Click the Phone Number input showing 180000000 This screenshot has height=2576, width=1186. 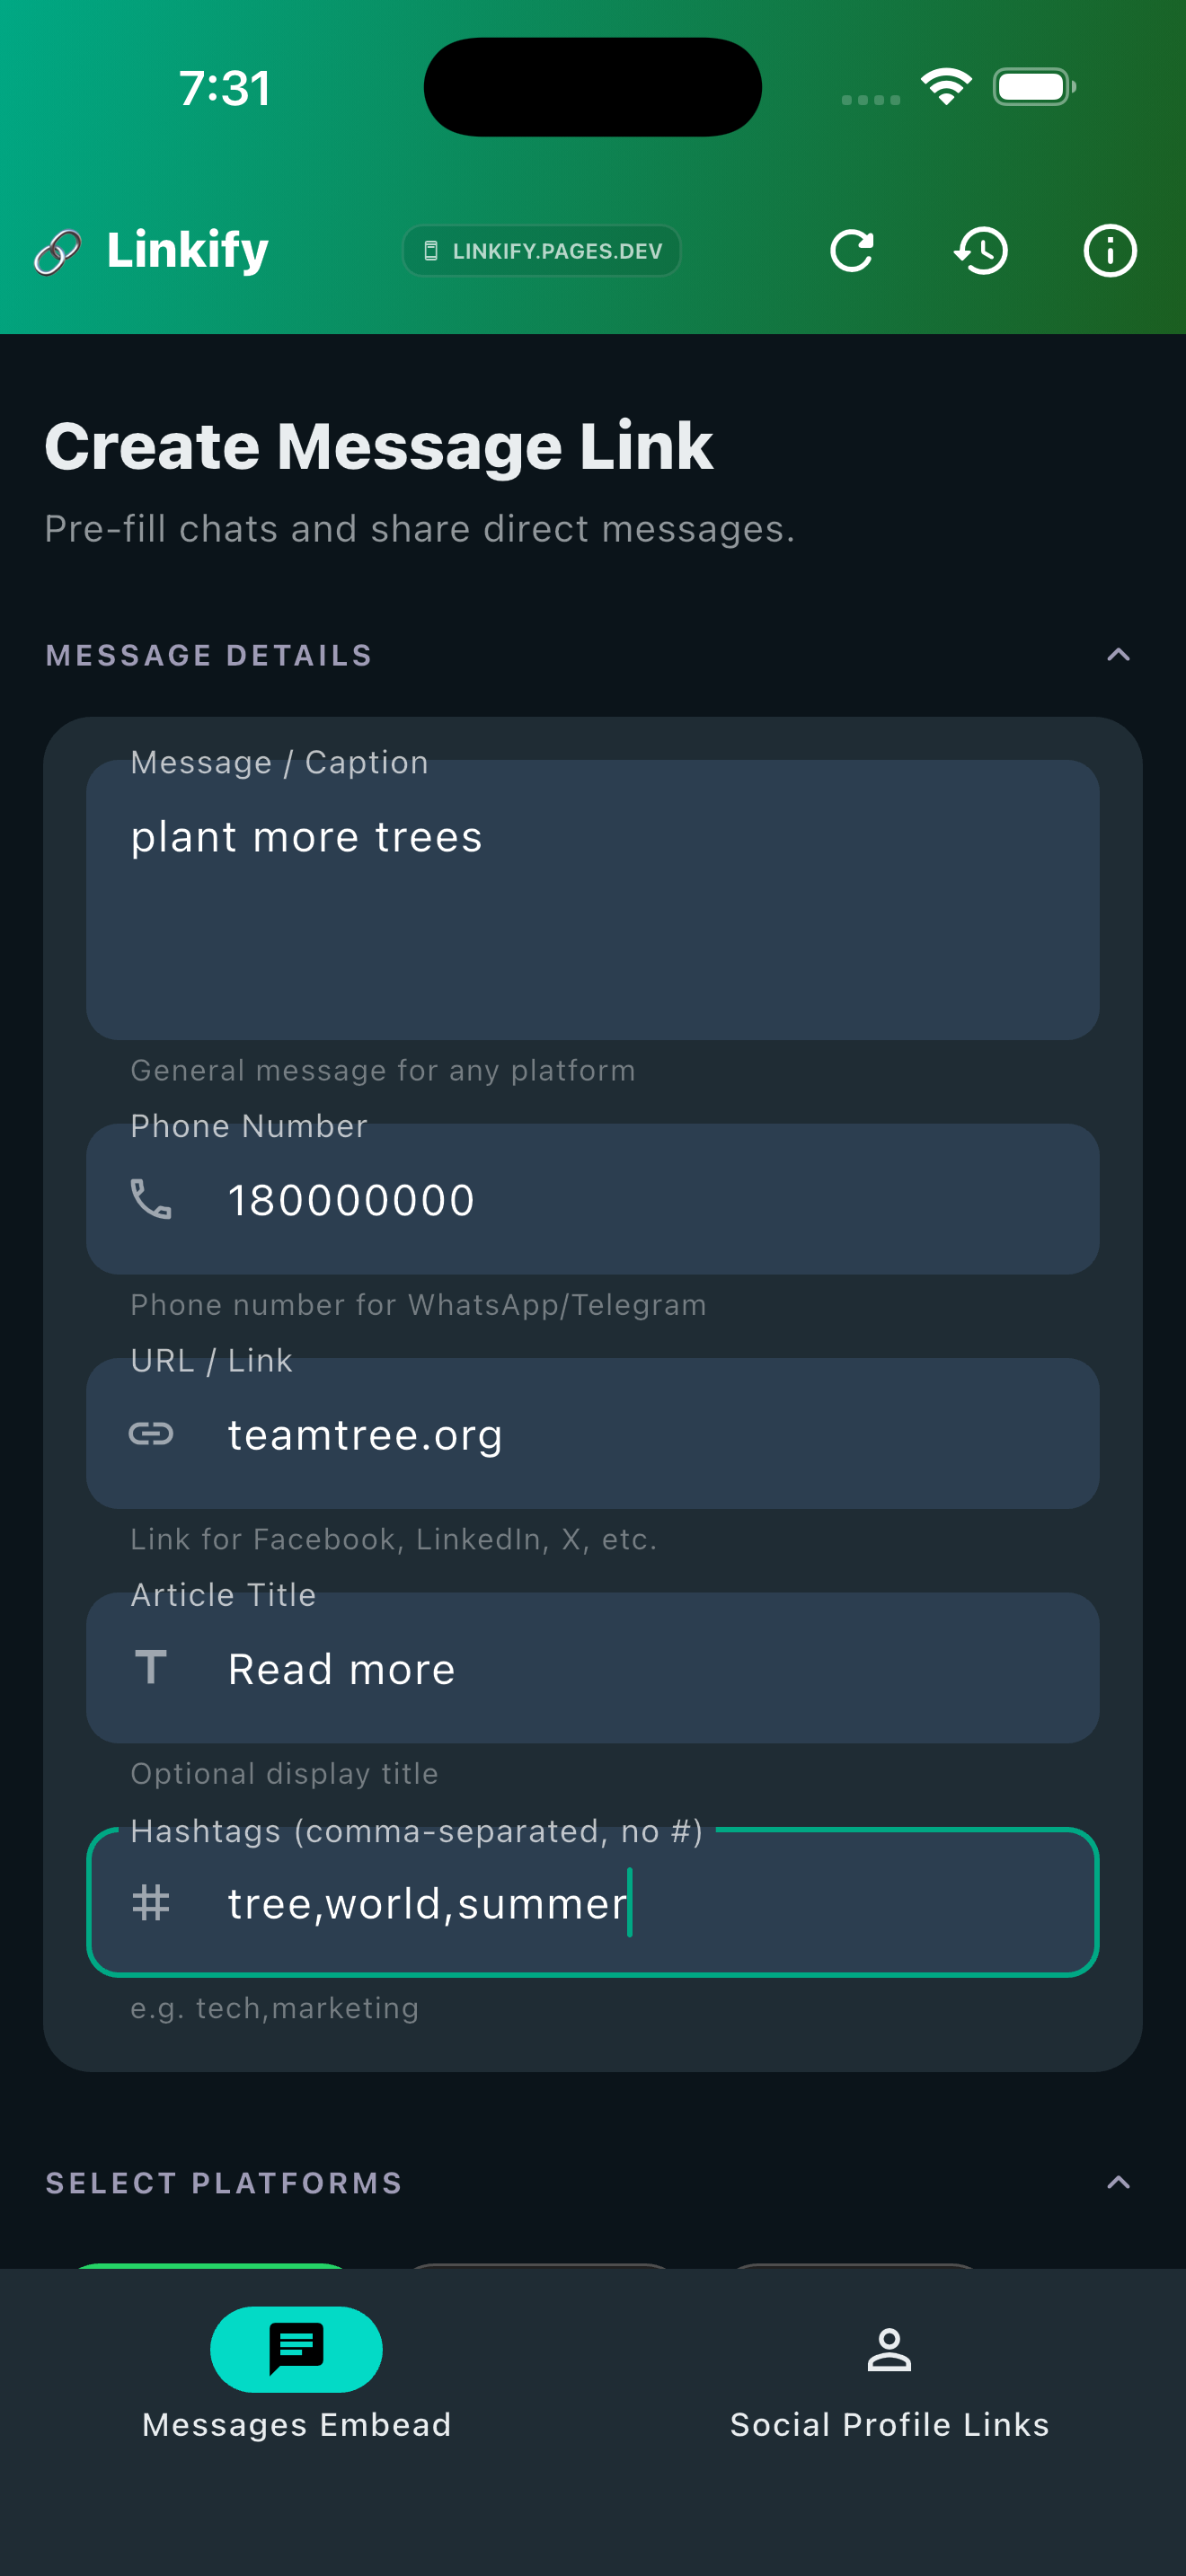(593, 1199)
